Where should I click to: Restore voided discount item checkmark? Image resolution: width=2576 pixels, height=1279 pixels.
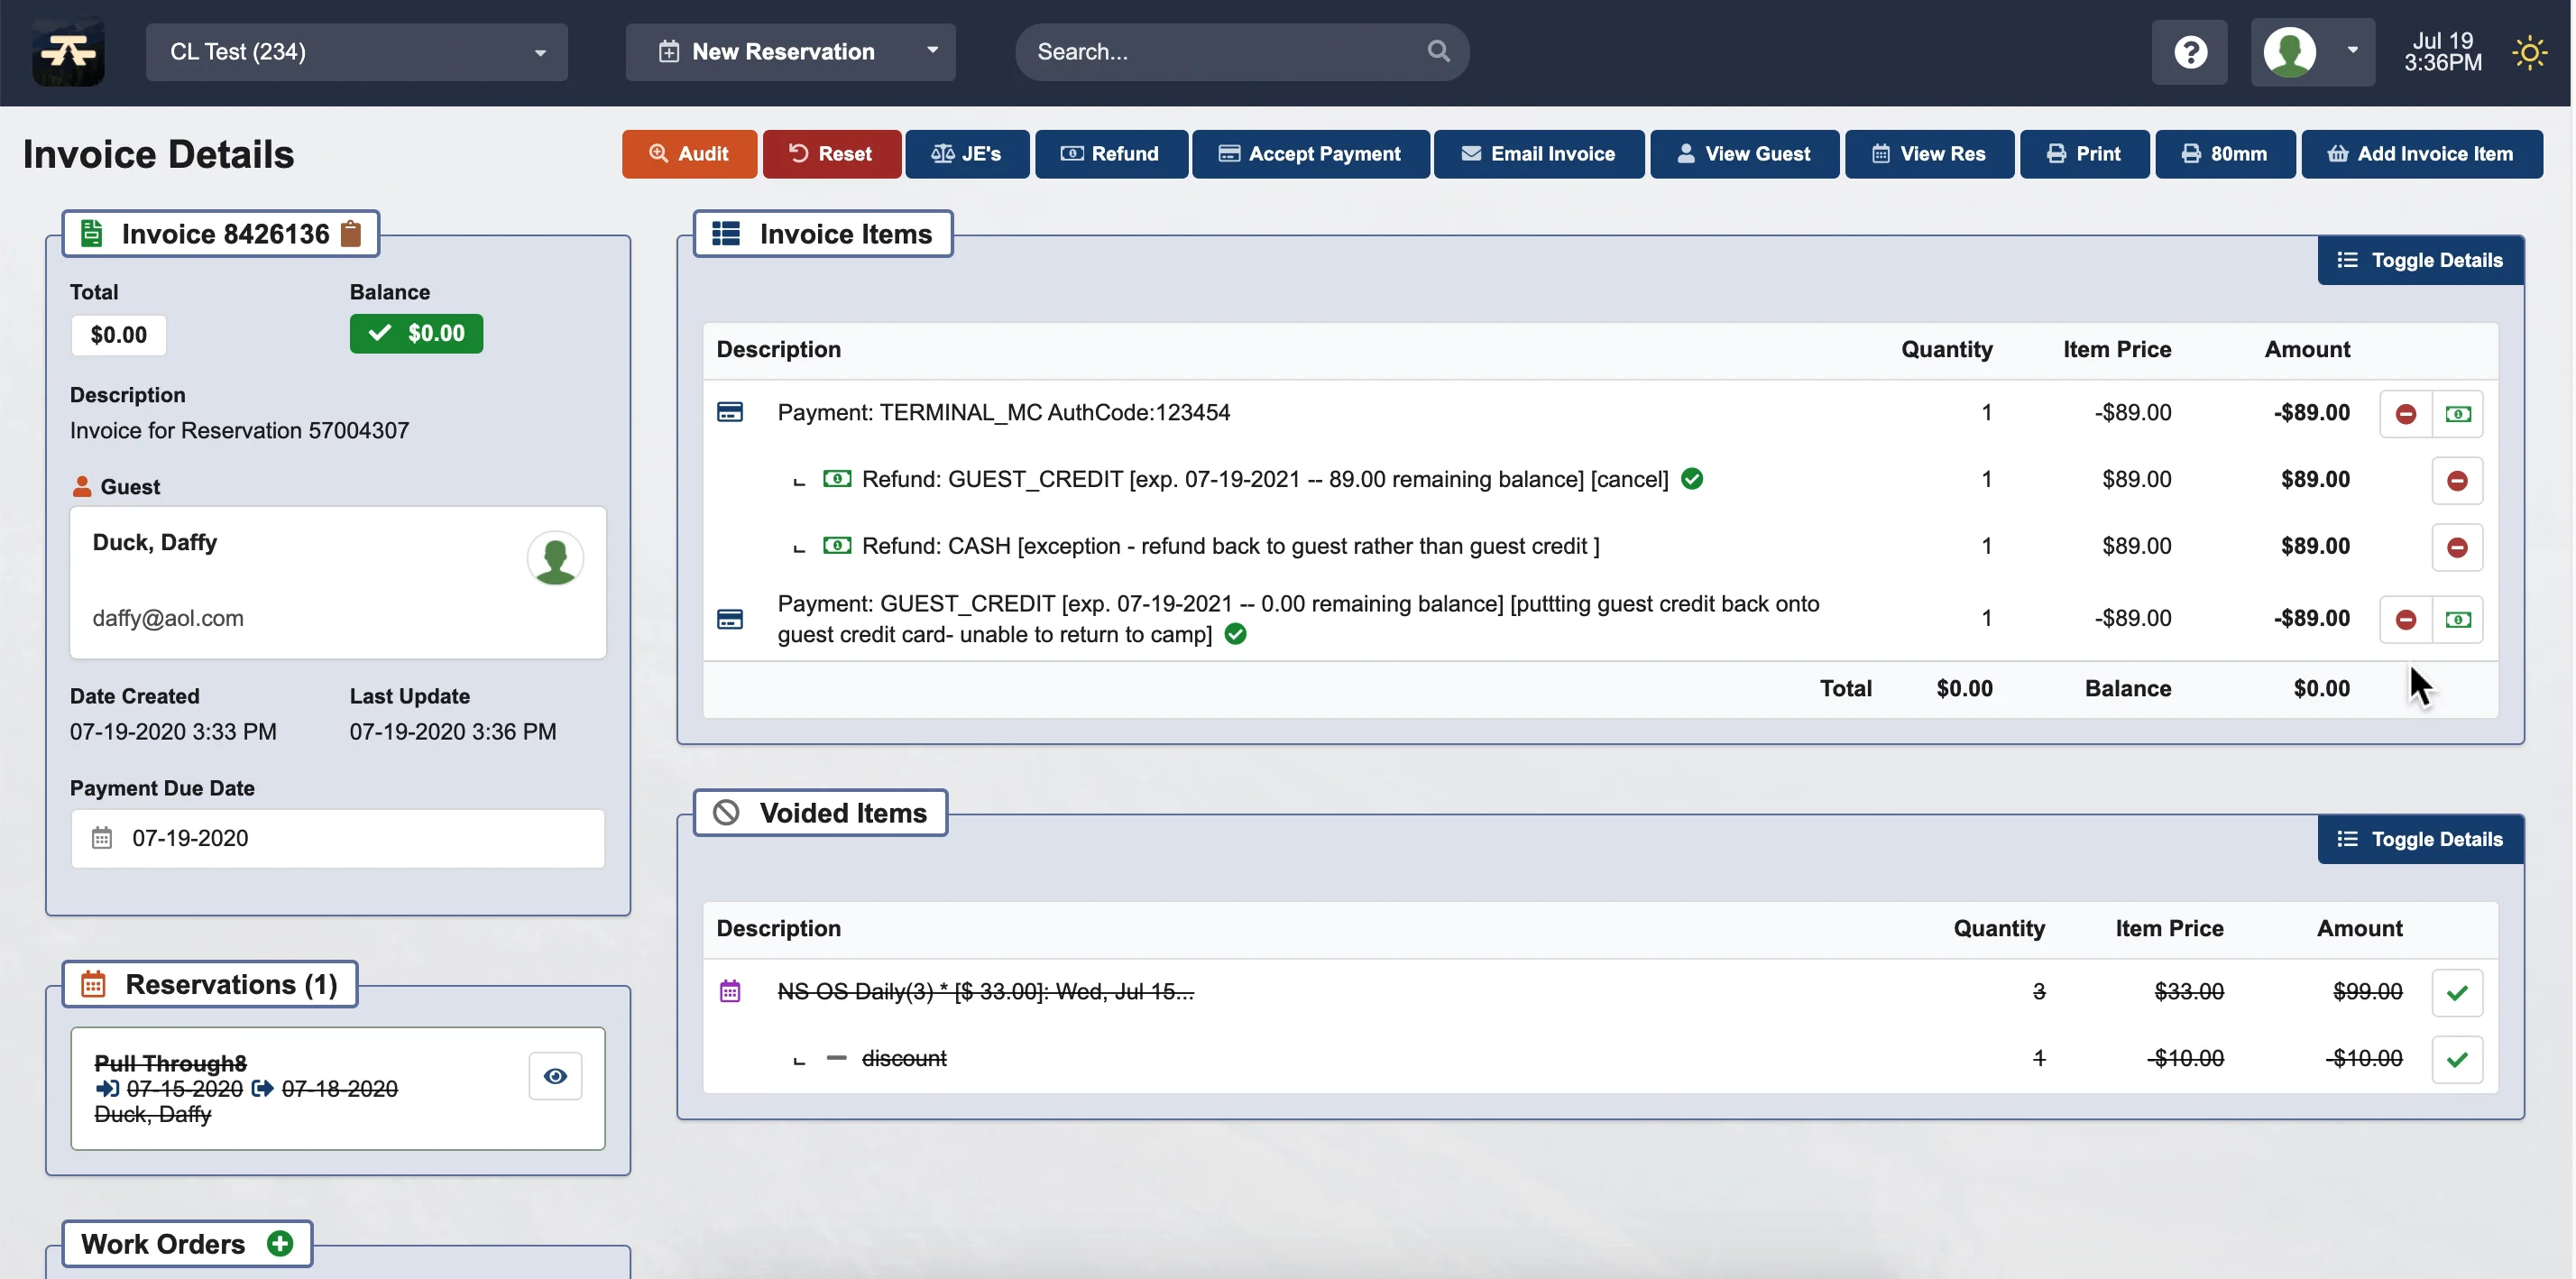pos(2457,1059)
